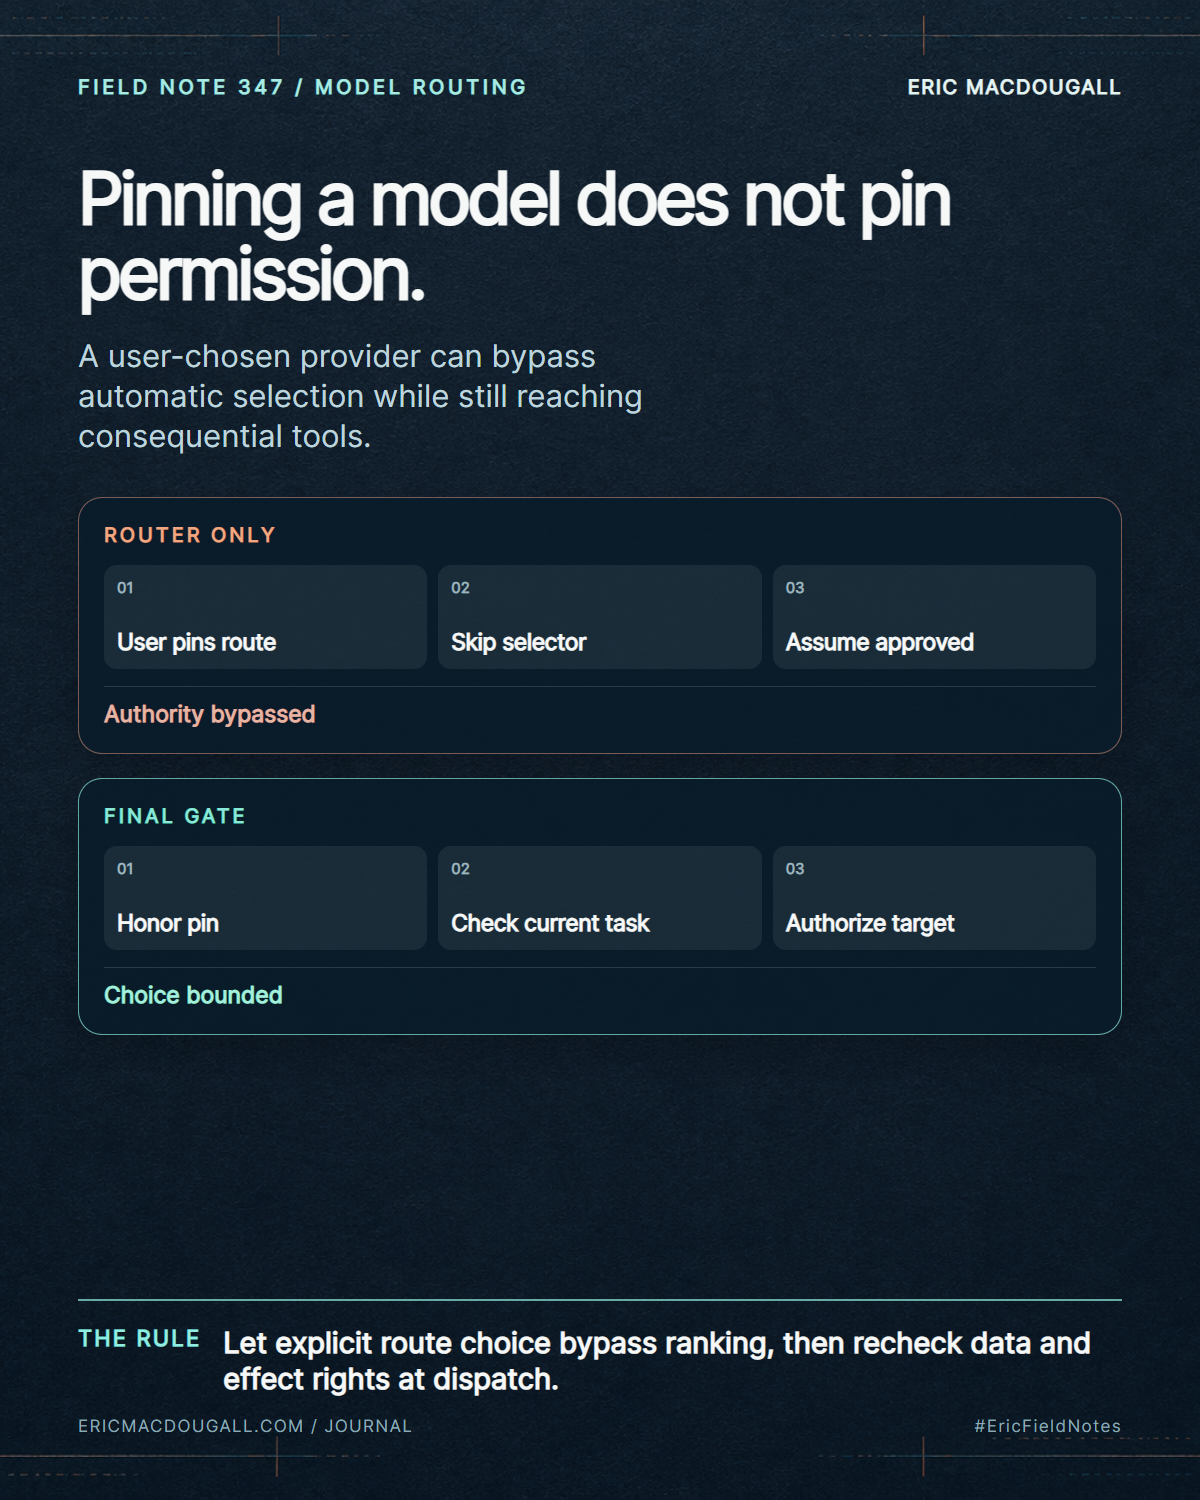This screenshot has height=1500, width=1200.
Task: Open the ERICMACDOUGALL.COM / JOURNAL link
Action: coord(245,1426)
